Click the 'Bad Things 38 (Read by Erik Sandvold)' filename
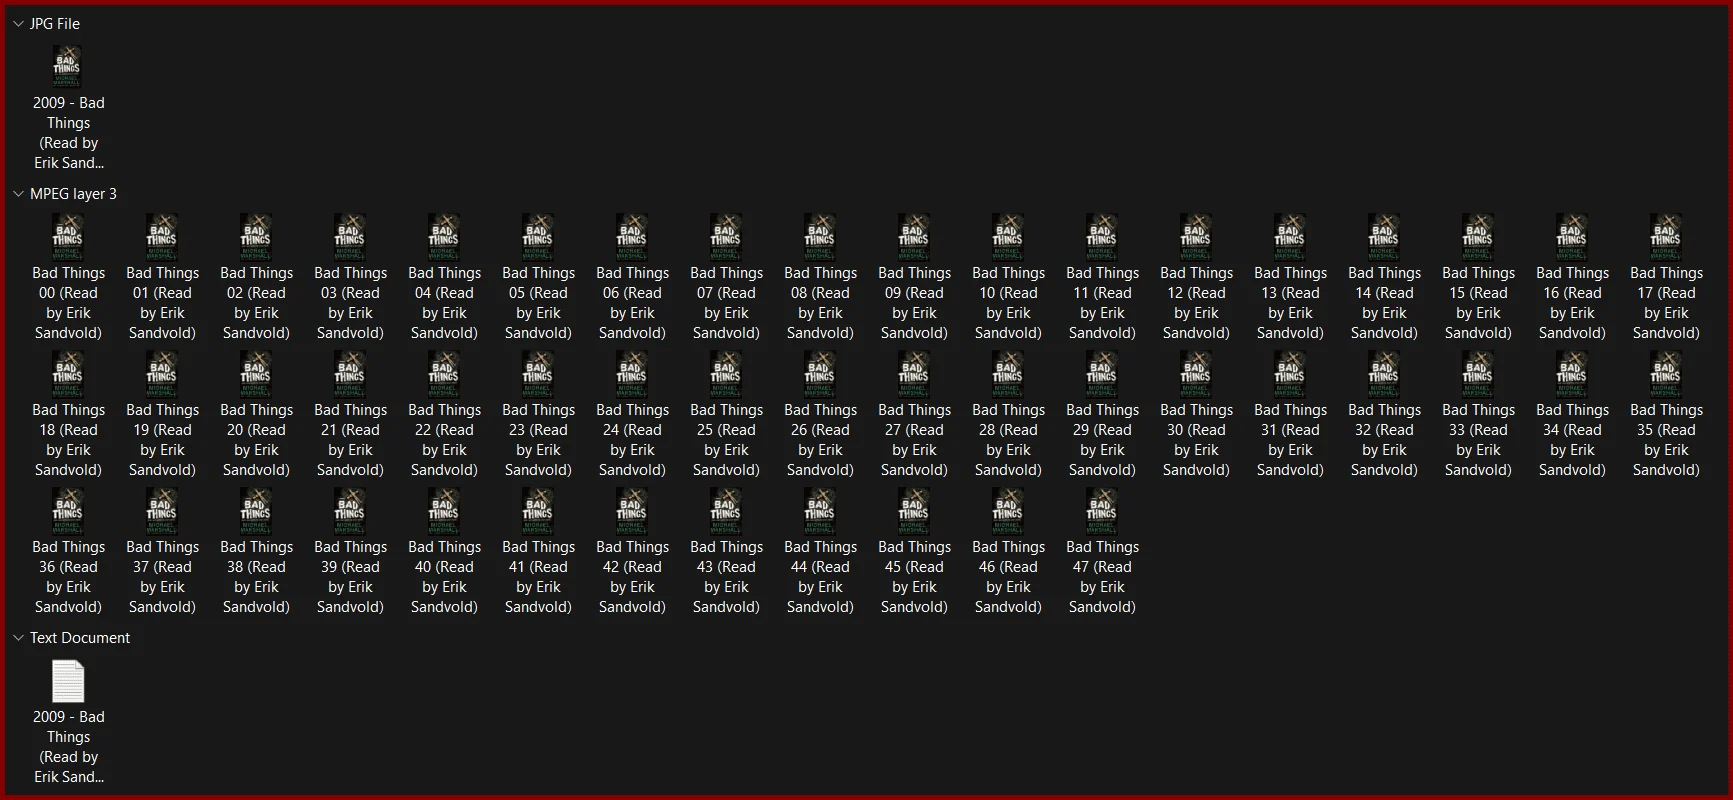 coord(256,577)
